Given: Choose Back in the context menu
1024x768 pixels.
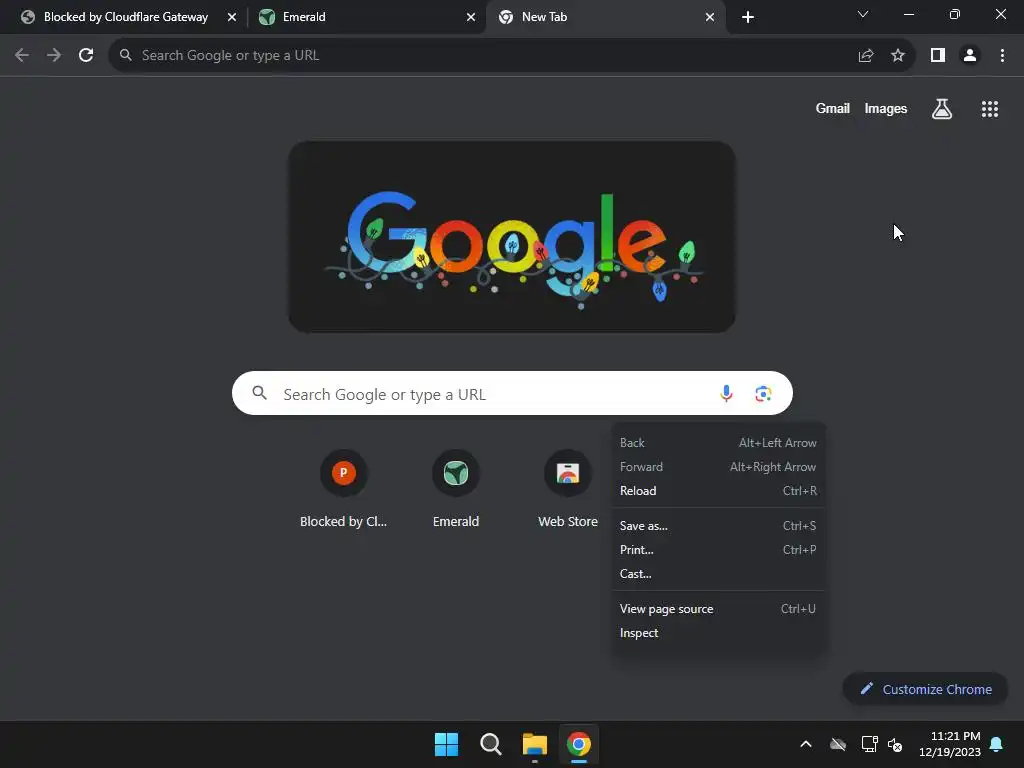Looking at the screenshot, I should pos(718,443).
